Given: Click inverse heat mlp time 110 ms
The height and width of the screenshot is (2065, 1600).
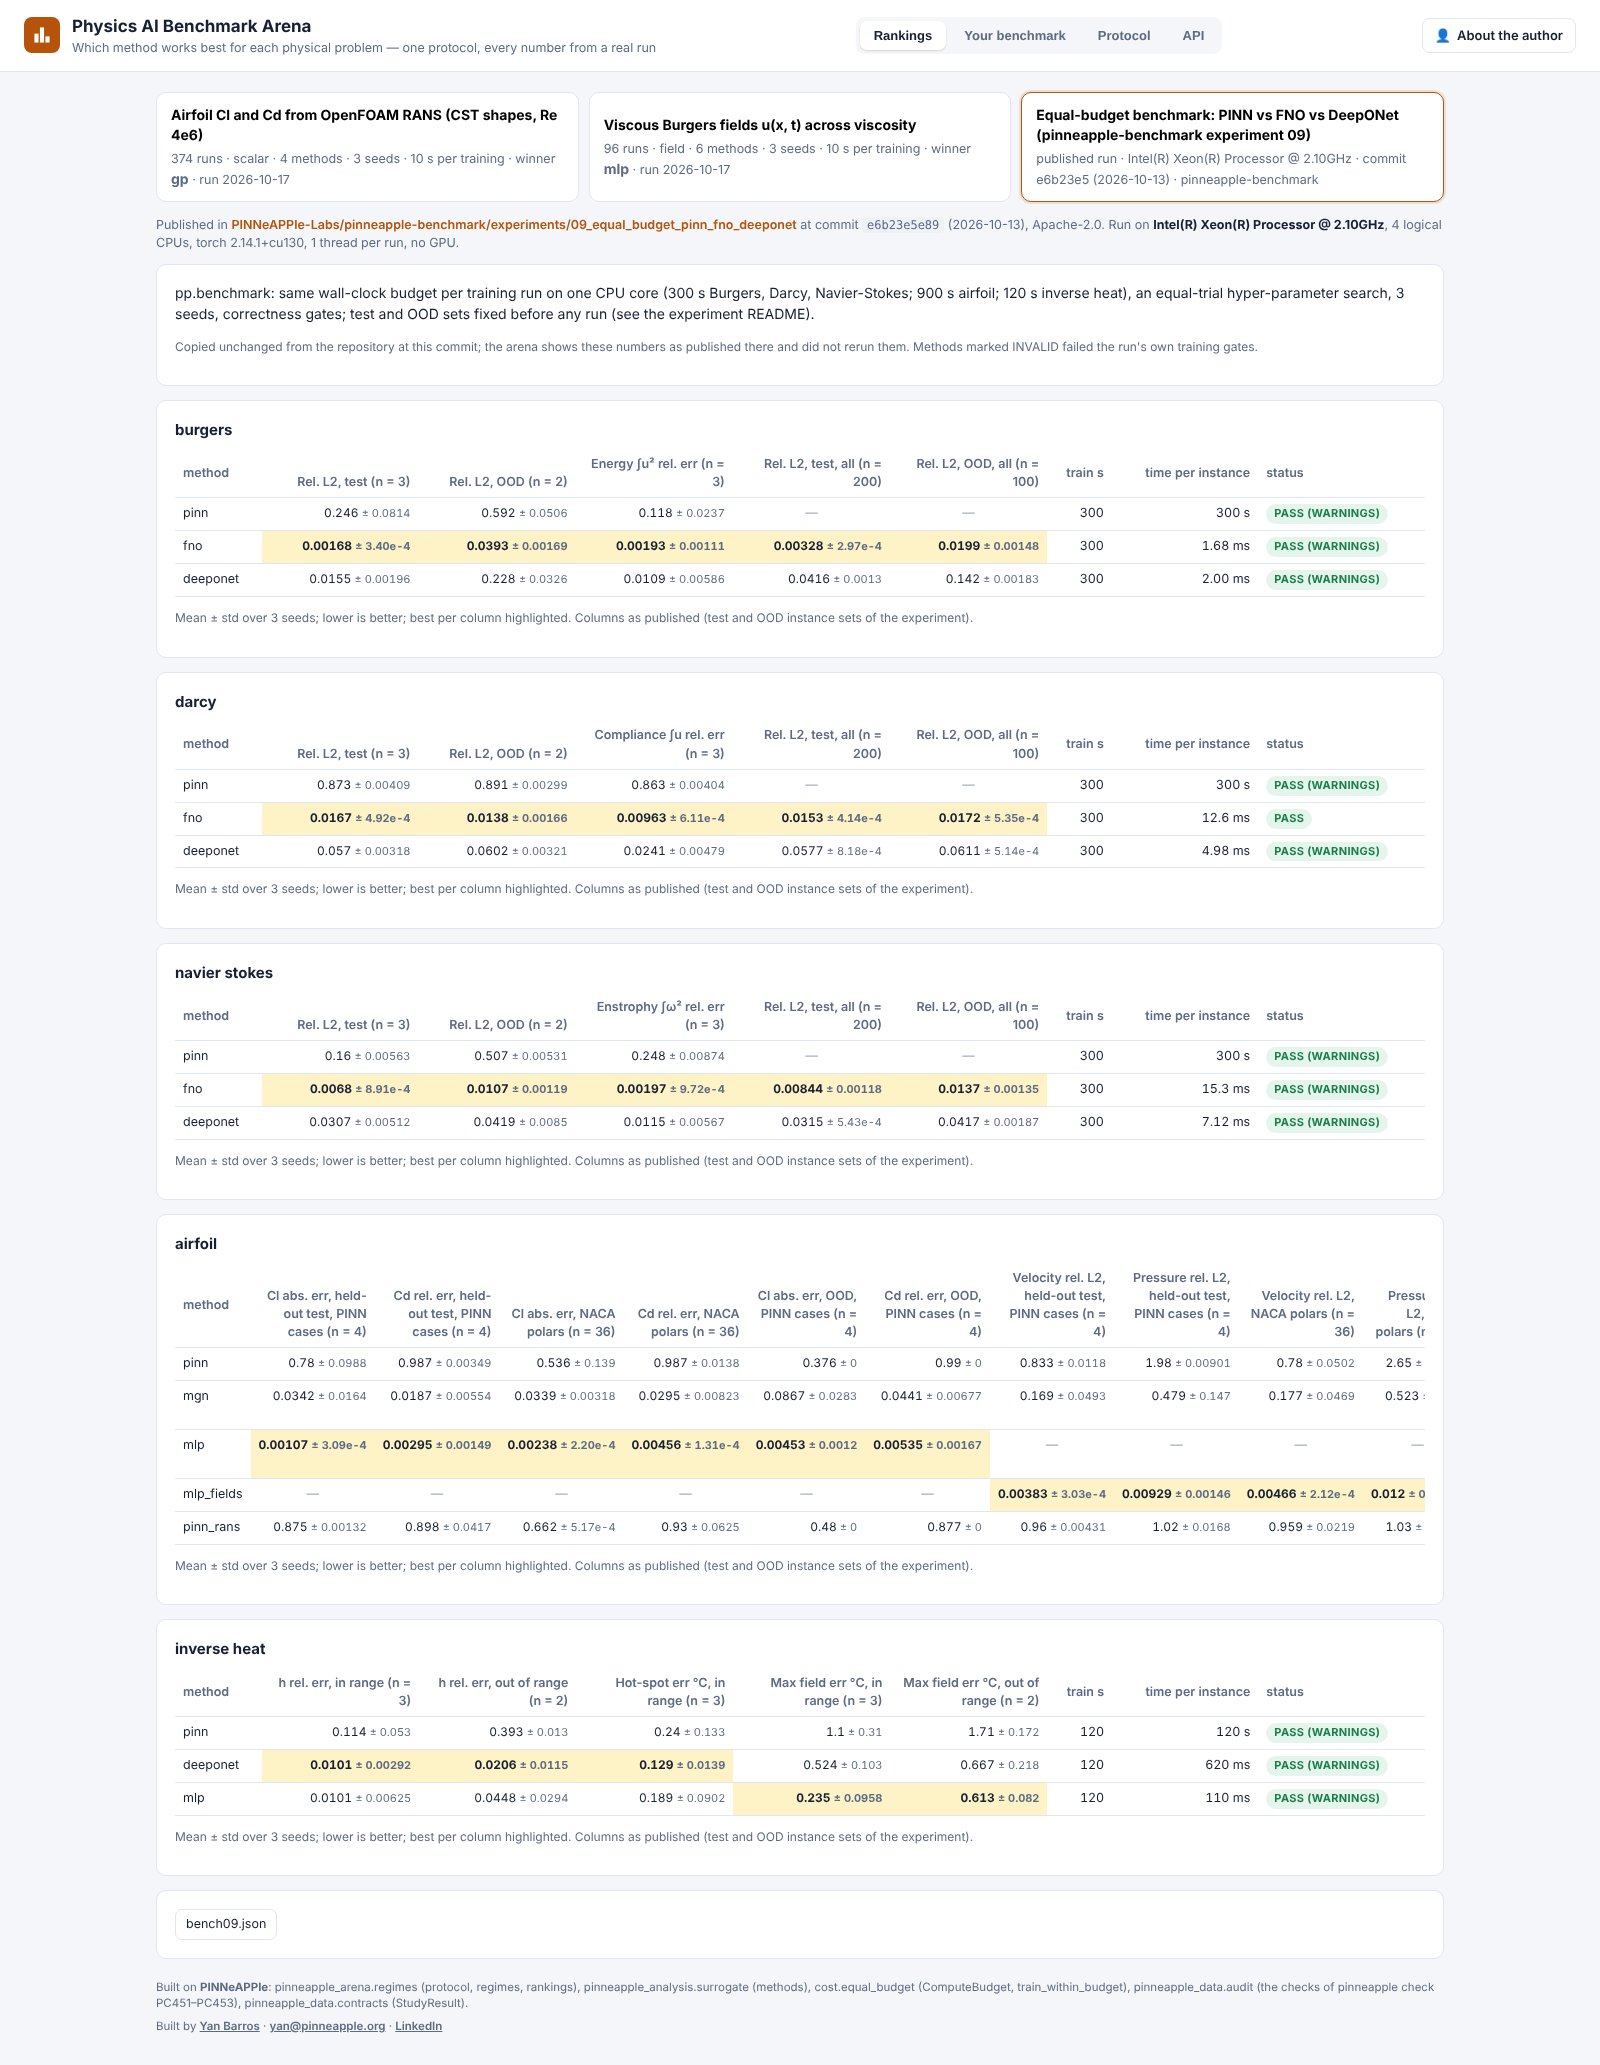Looking at the screenshot, I should (1227, 1798).
